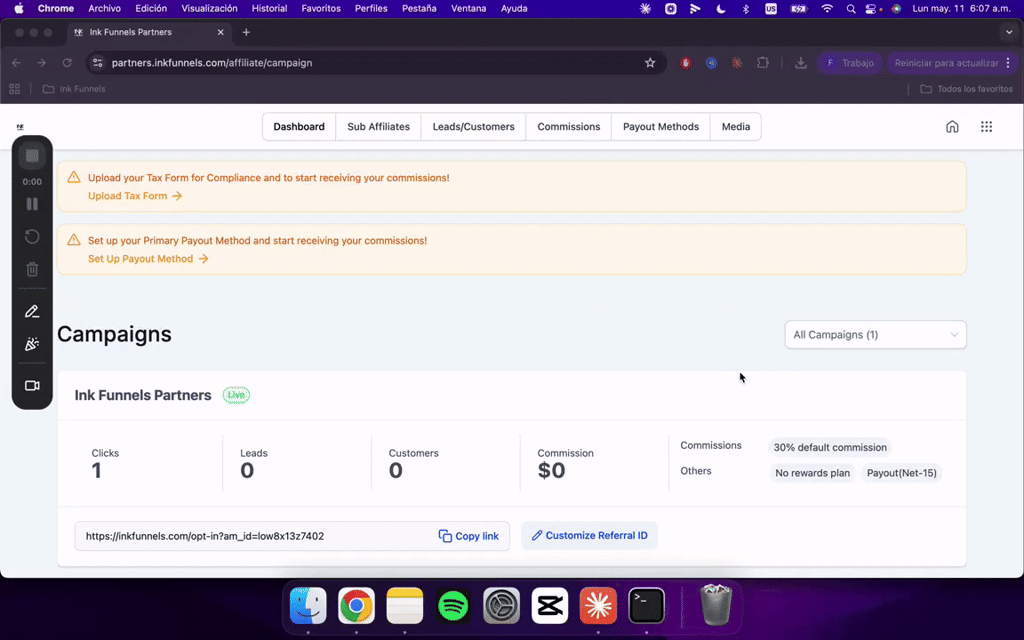
Task: Restart recording with the circular arrow icon
Action: pos(32,236)
